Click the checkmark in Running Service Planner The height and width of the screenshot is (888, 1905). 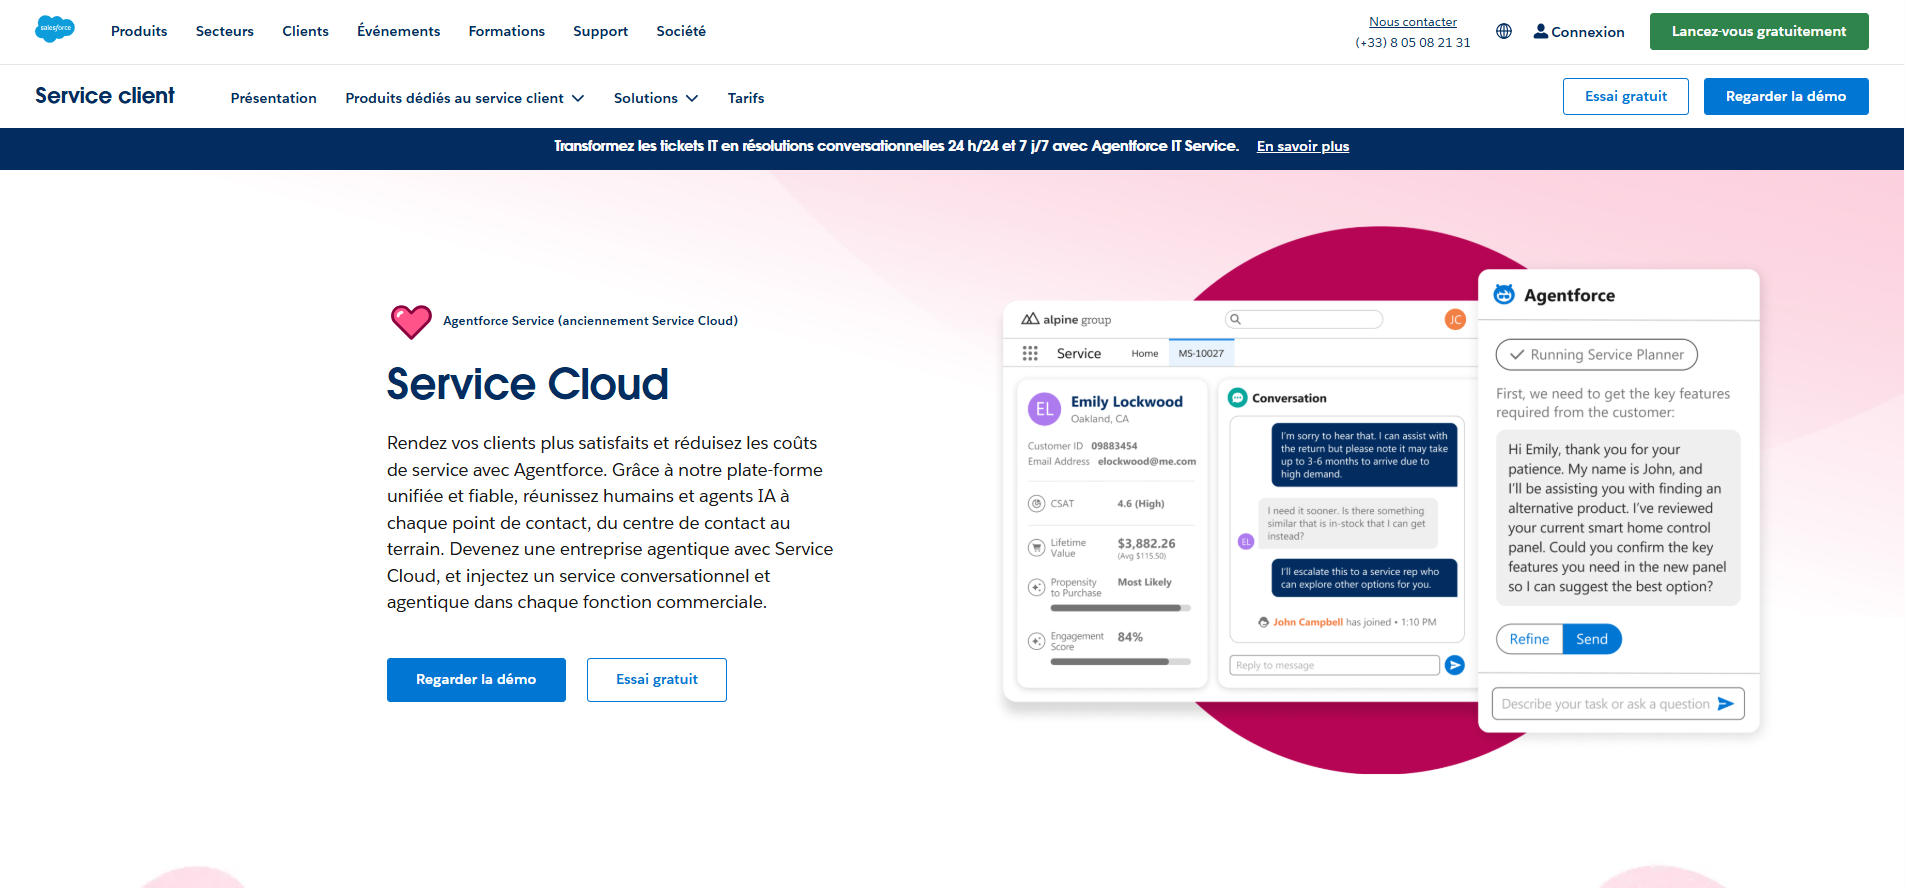pyautogui.click(x=1517, y=354)
